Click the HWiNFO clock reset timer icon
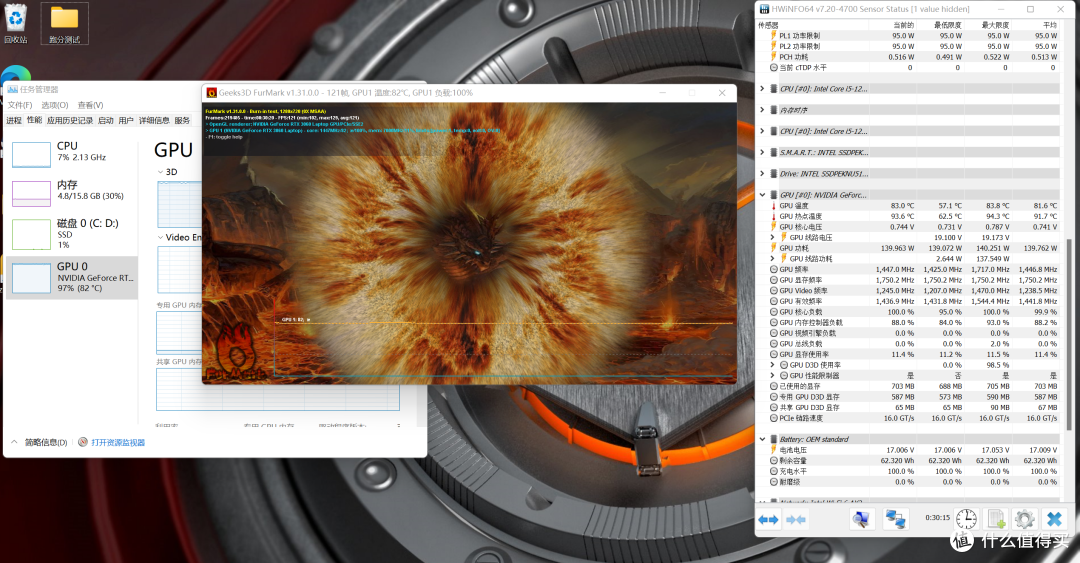Image resolution: width=1080 pixels, height=563 pixels. [966, 519]
